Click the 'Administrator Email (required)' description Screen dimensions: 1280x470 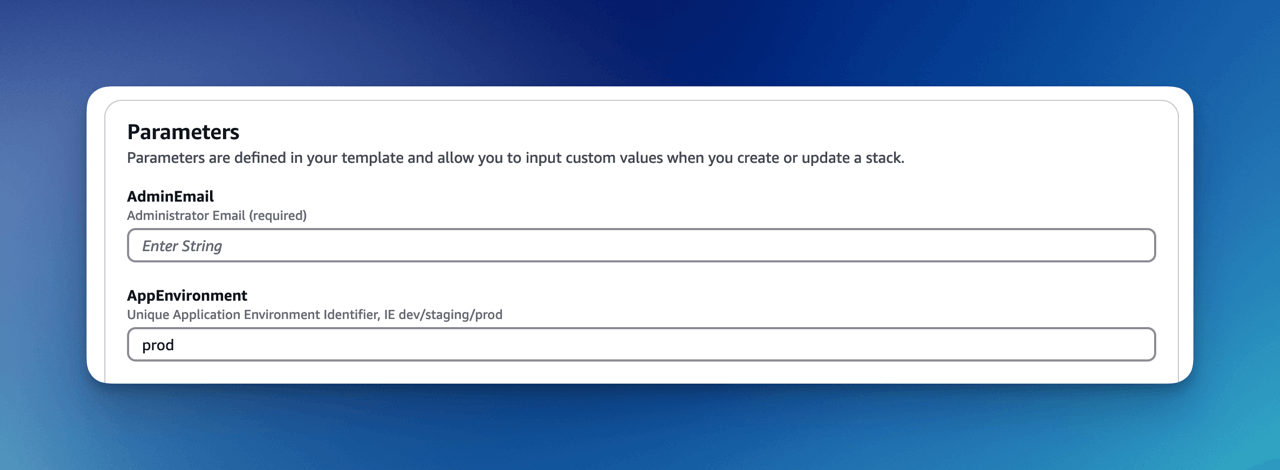[217, 215]
